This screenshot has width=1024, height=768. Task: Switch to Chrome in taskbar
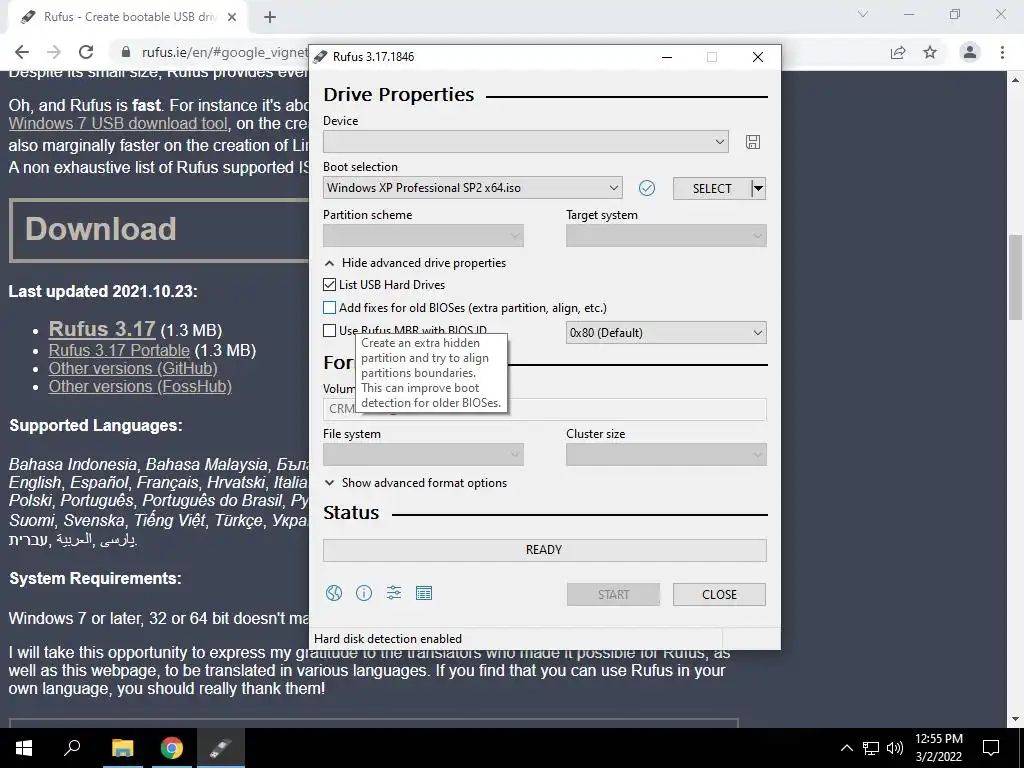click(172, 748)
